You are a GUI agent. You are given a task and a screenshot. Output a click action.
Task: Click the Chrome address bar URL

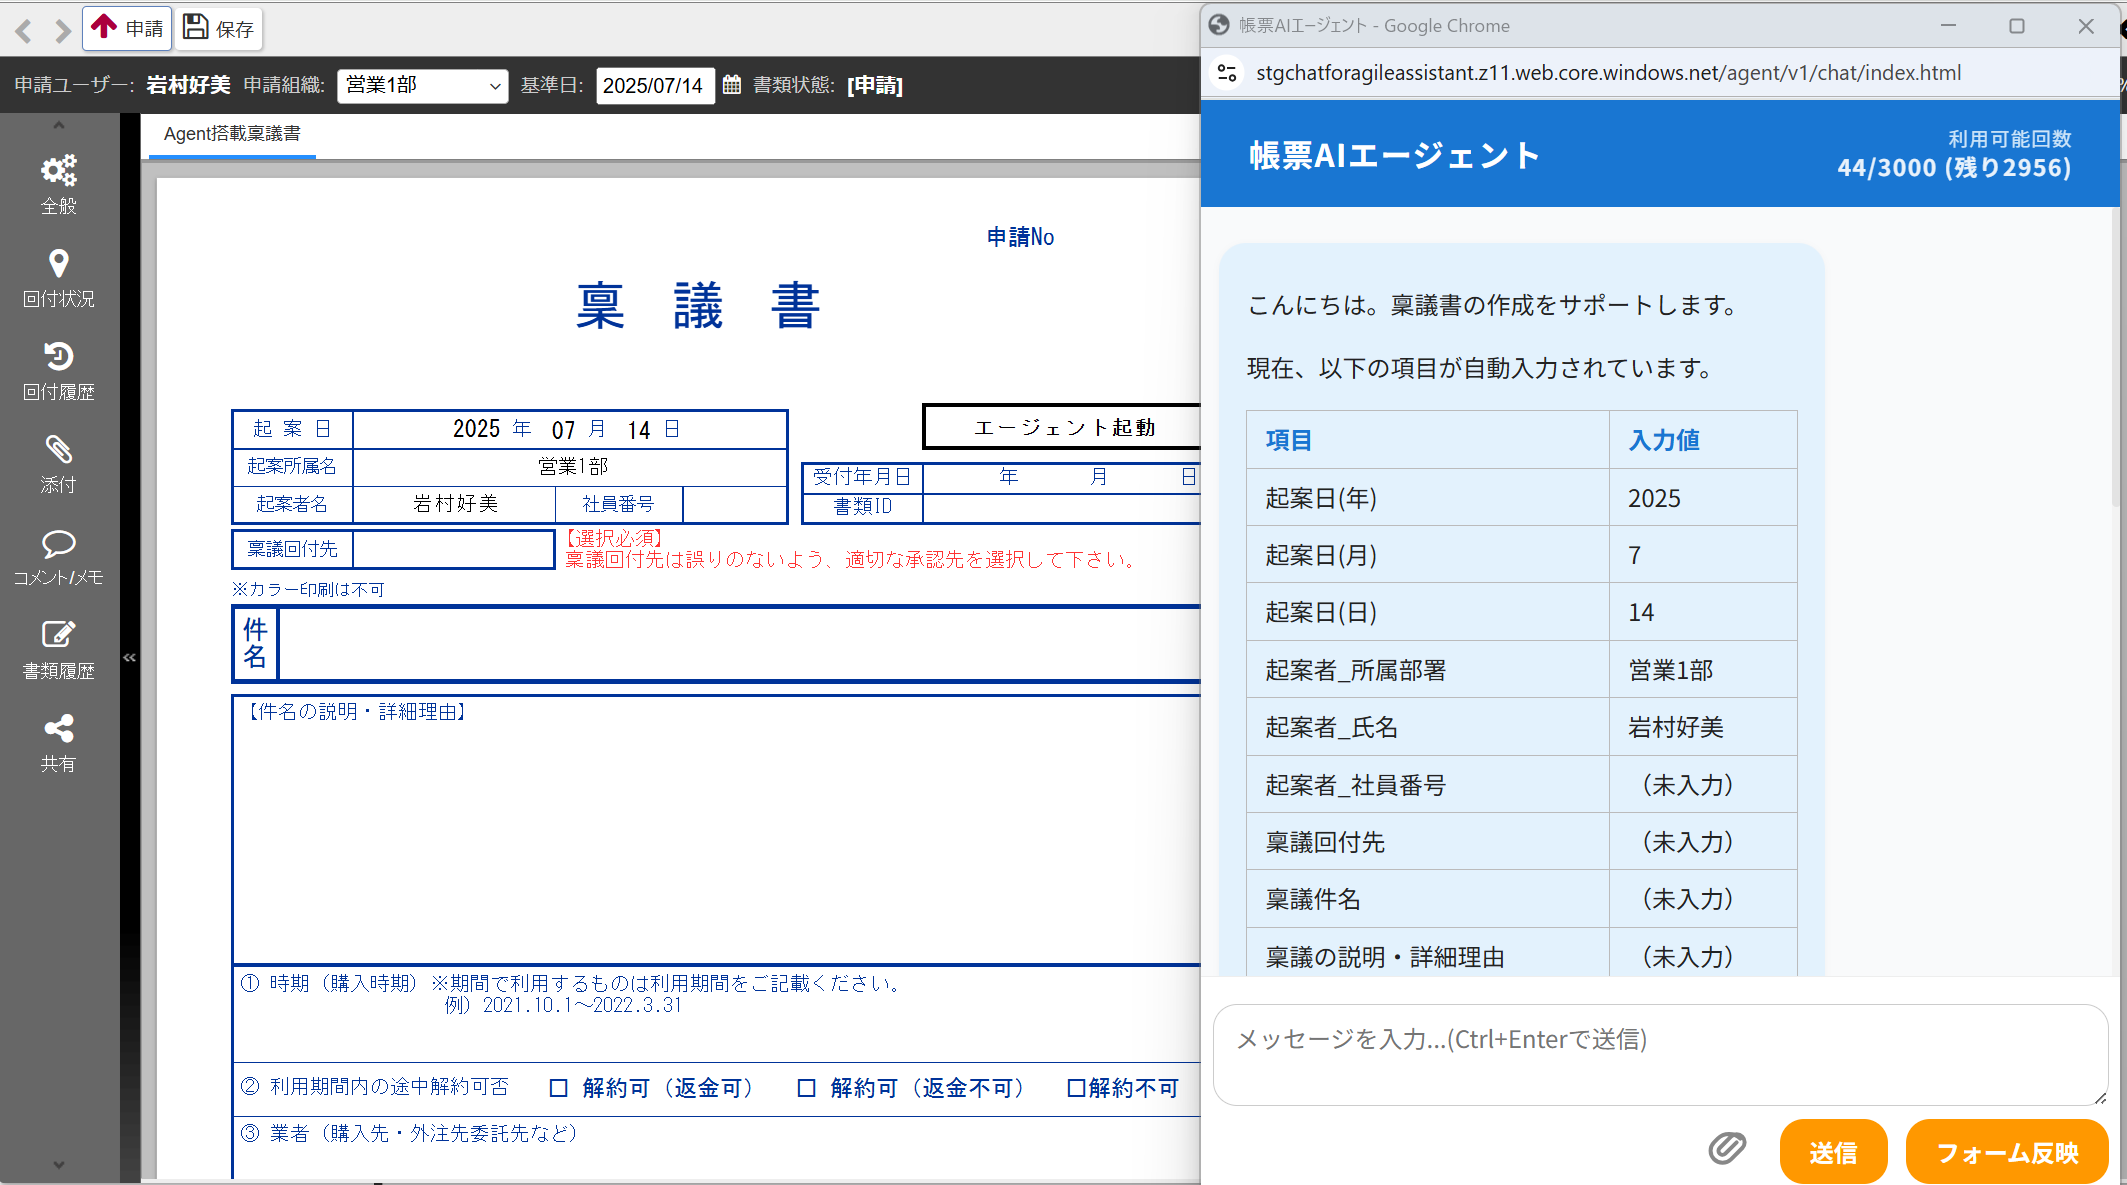[1608, 73]
